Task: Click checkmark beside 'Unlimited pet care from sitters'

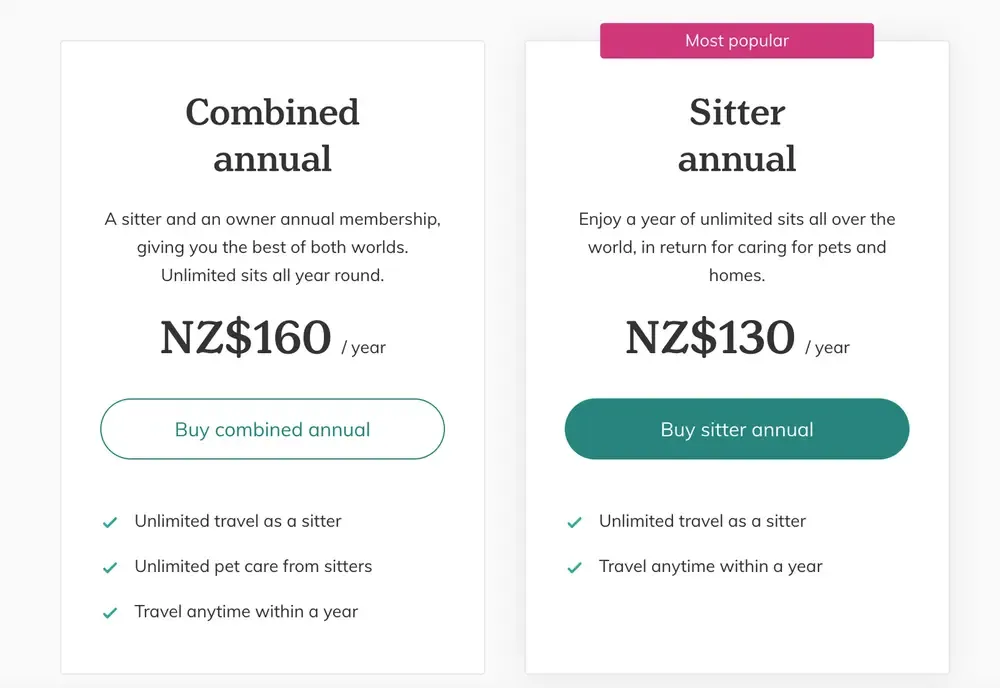Action: tap(110, 567)
